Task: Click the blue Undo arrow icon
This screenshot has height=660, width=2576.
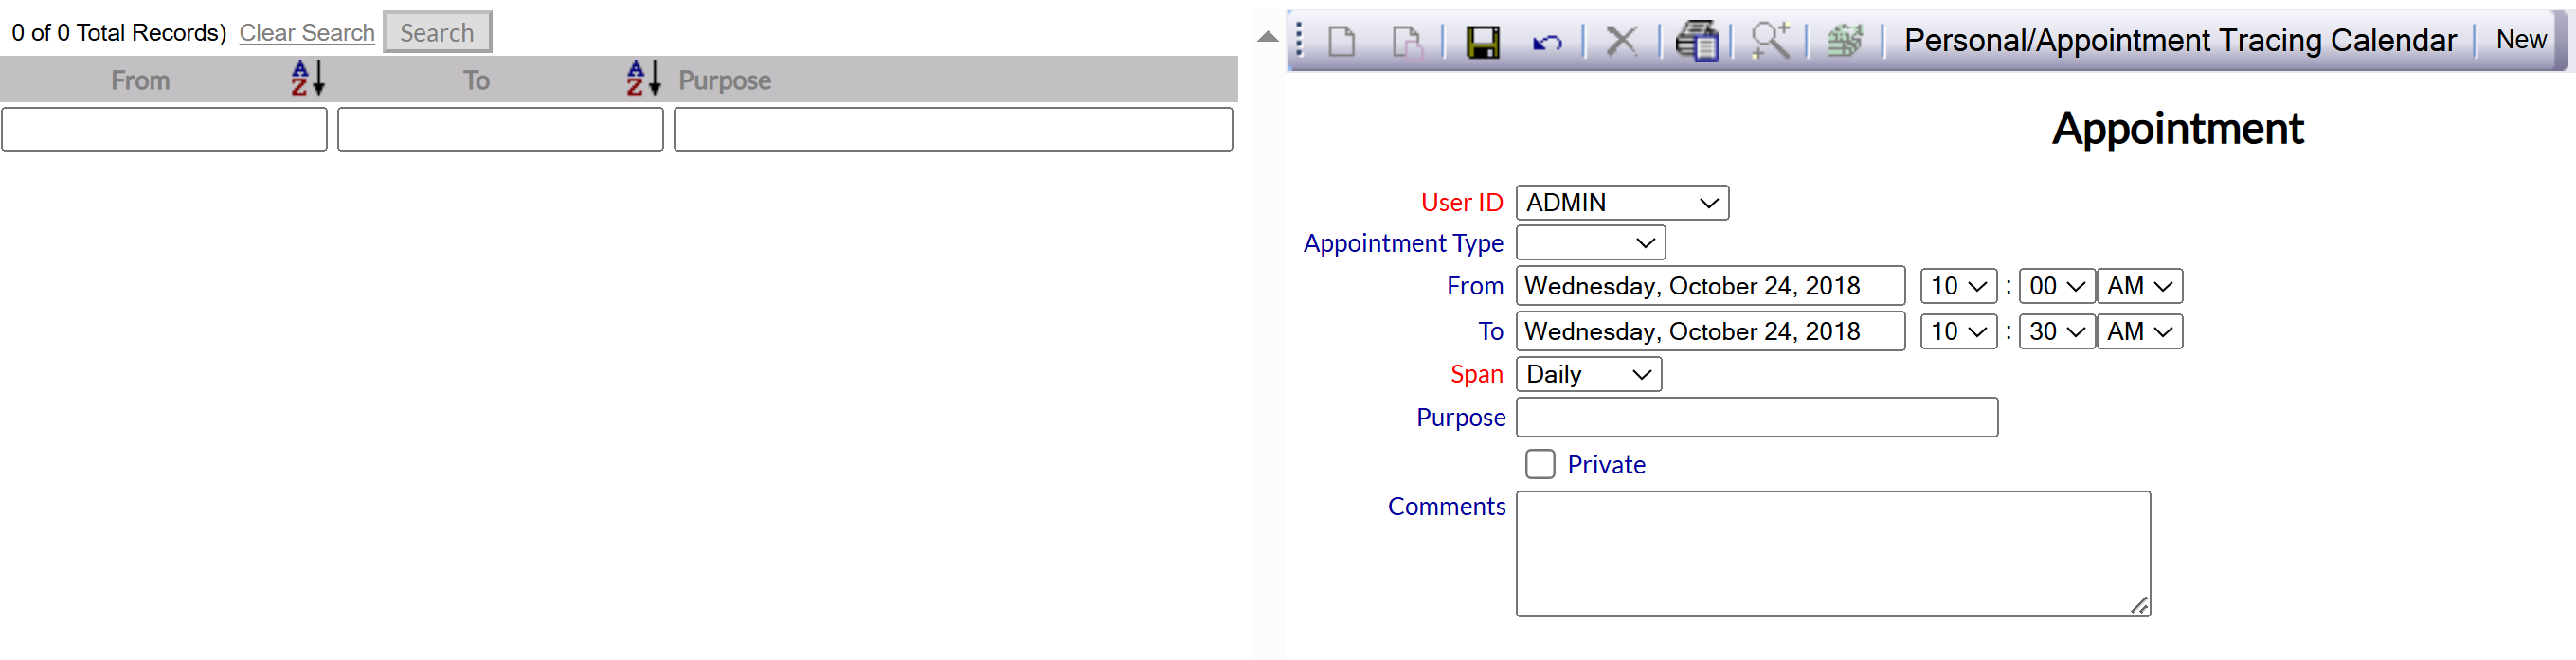Action: pos(1546,42)
